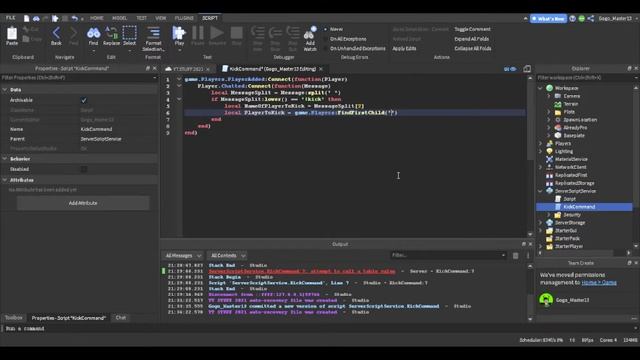The height and width of the screenshot is (360, 640).
Task: Click the ReplicatedStorage icon in Explorer
Action: tap(549, 183)
